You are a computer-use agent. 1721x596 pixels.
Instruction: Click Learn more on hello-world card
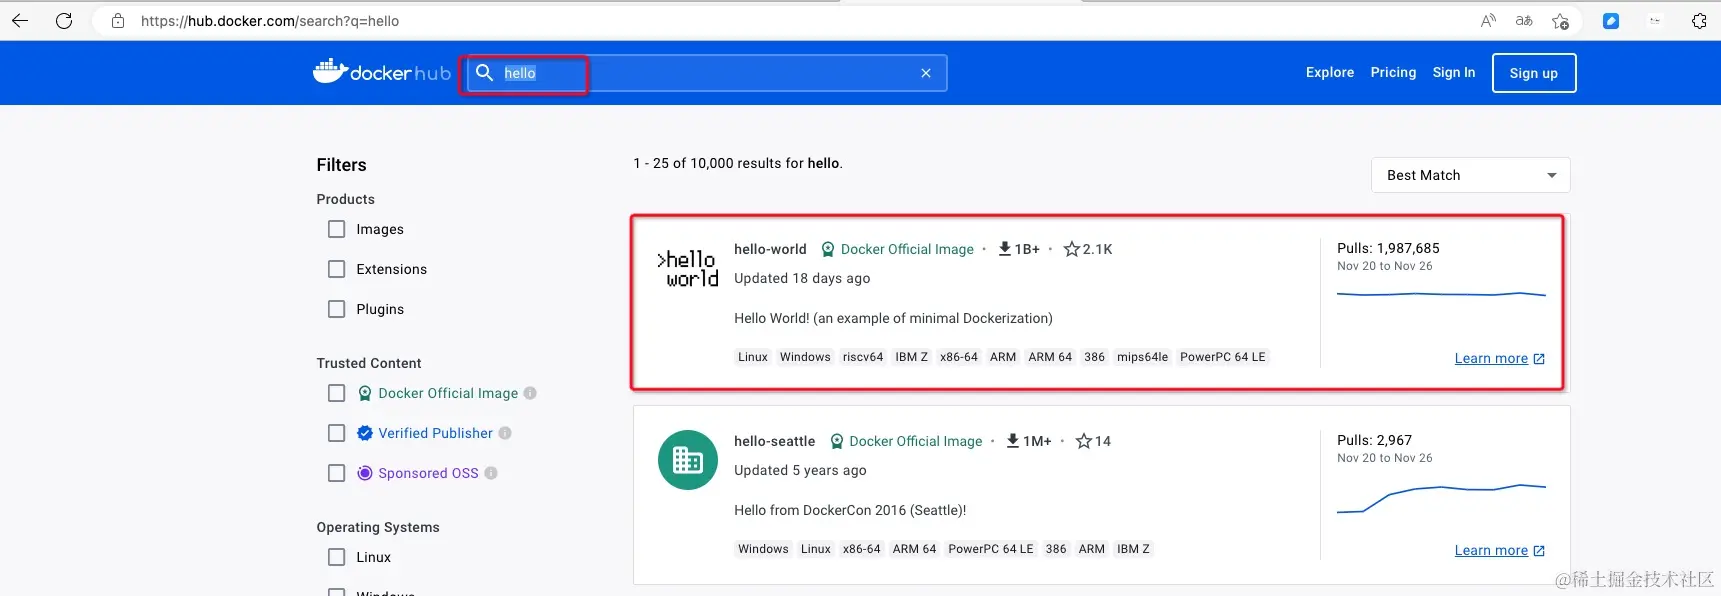point(1499,358)
